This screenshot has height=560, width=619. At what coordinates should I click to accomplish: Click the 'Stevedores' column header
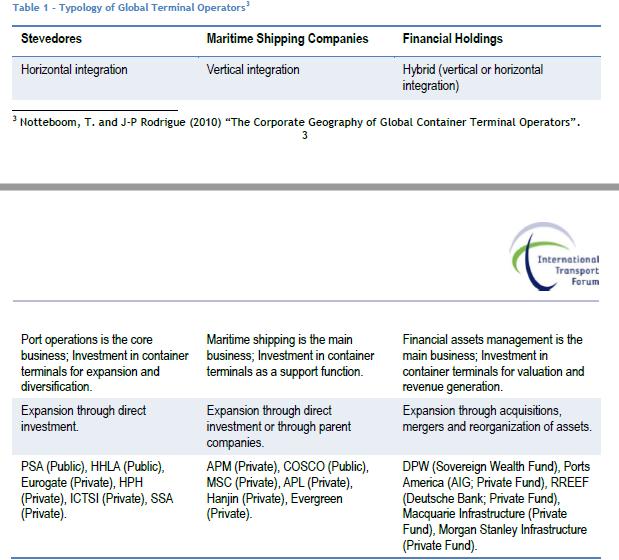[51, 39]
